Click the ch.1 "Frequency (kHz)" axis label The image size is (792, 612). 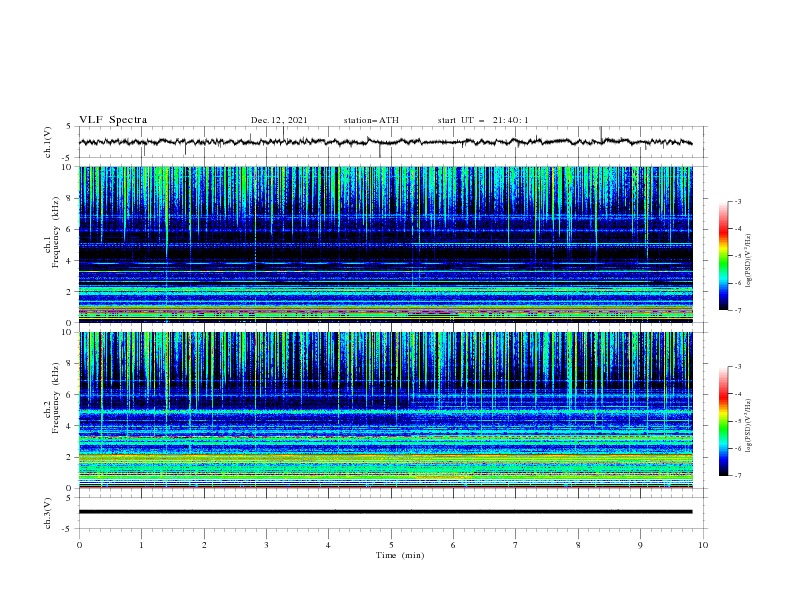(x=56, y=233)
